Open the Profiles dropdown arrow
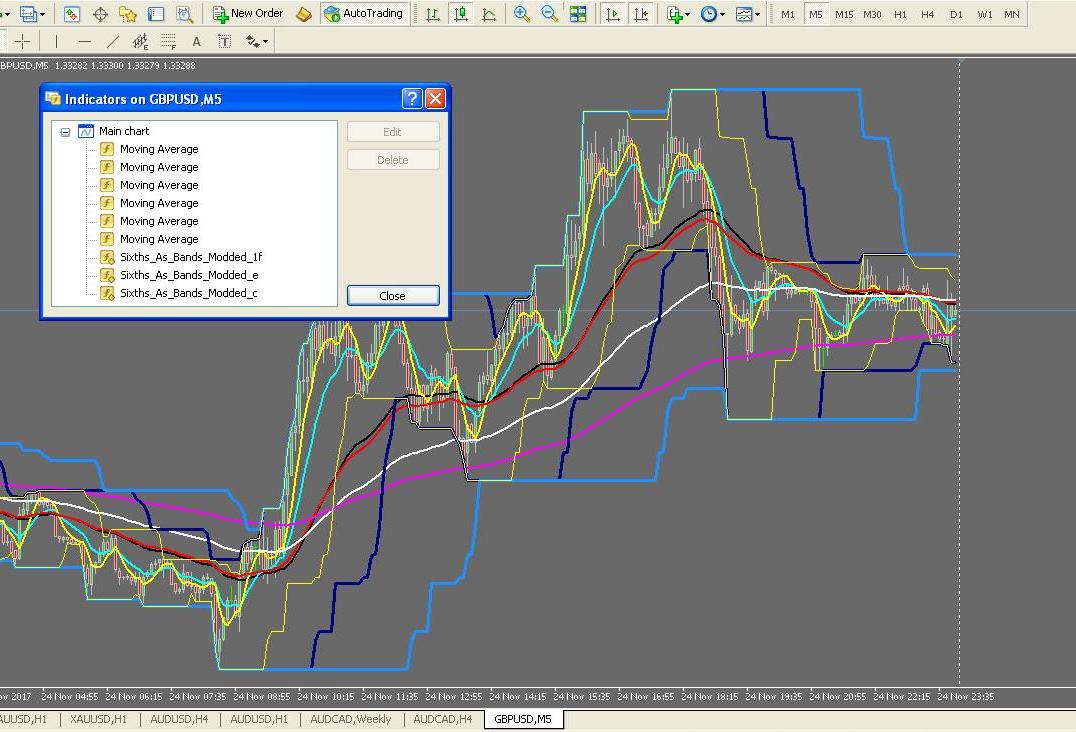1076x732 pixels. pos(43,14)
